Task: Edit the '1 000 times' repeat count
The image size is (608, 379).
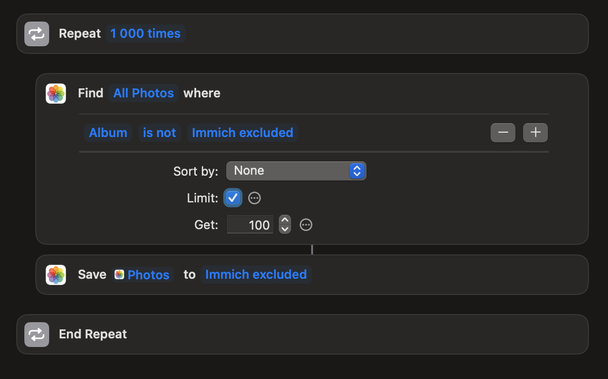Action: point(145,33)
